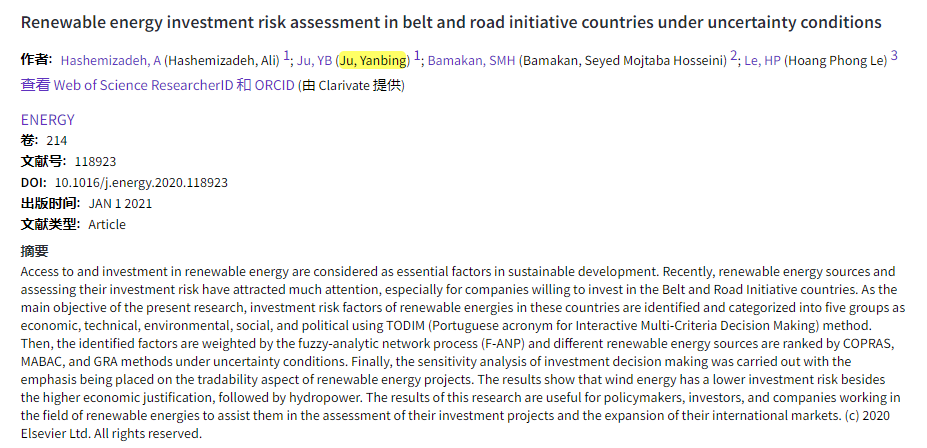Click the 摘要 section heading
Screen dimensions: 927x448
(x=34, y=250)
